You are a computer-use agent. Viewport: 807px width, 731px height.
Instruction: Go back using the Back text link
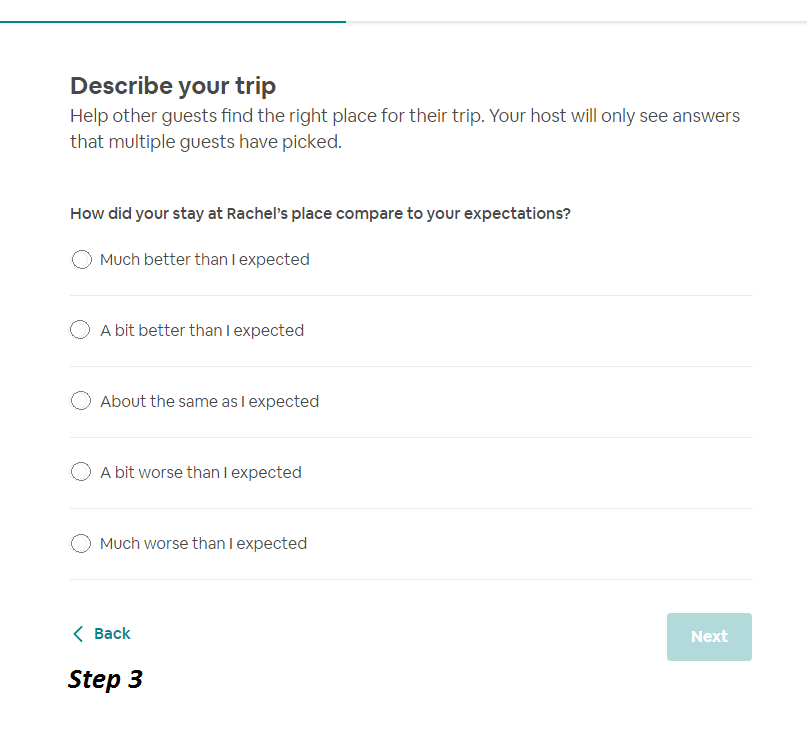112,634
